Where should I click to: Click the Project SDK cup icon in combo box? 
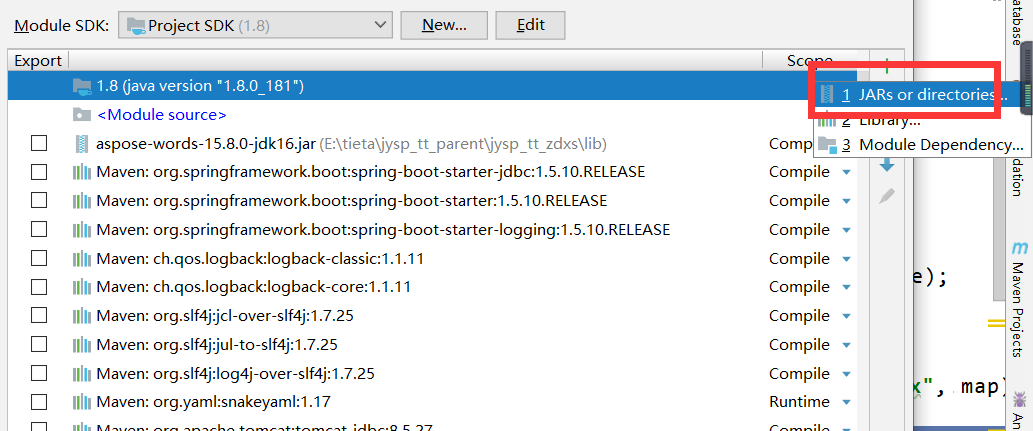(x=136, y=26)
